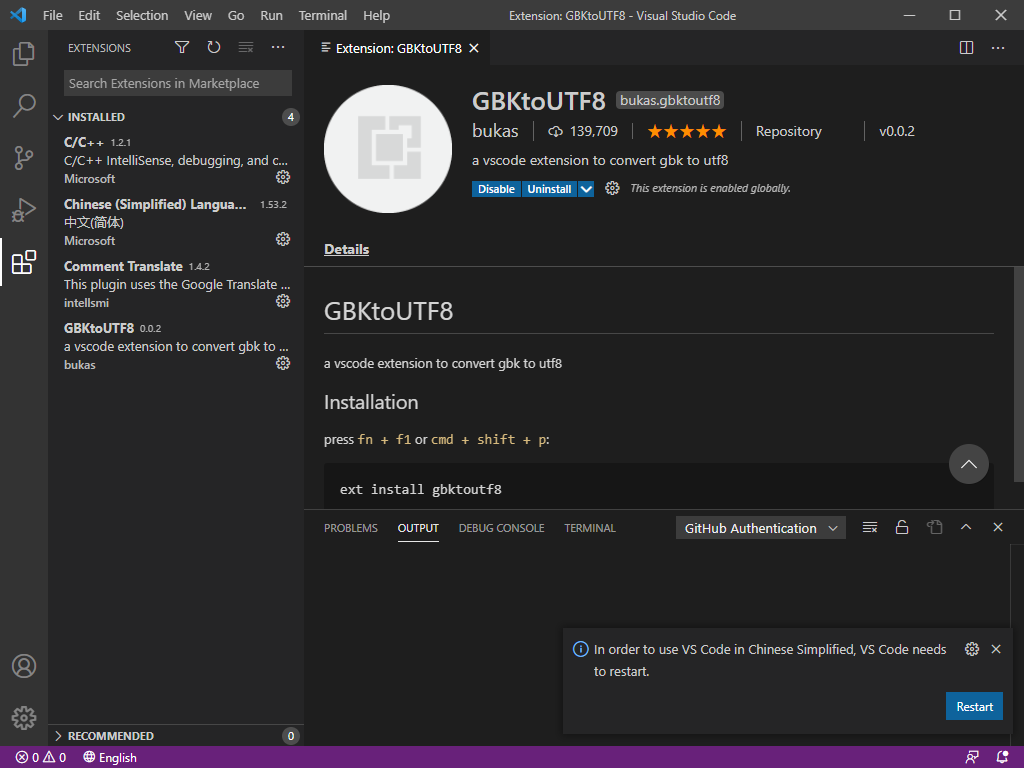Open the Run and Debug view
This screenshot has width=1024, height=768.
tap(24, 210)
